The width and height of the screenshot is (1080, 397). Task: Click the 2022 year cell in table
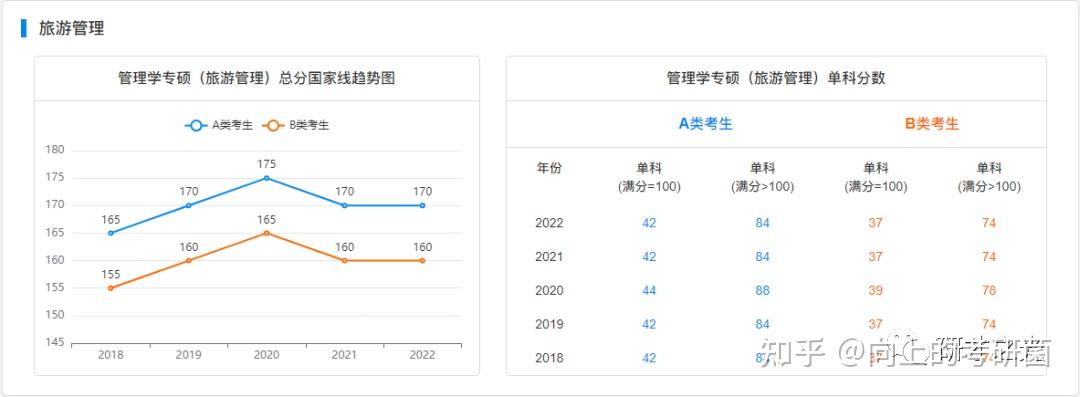(549, 223)
